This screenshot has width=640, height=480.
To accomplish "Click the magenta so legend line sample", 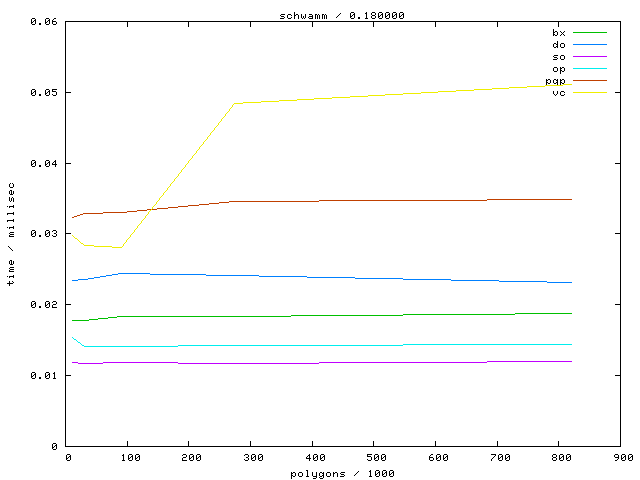I will [x=590, y=57].
